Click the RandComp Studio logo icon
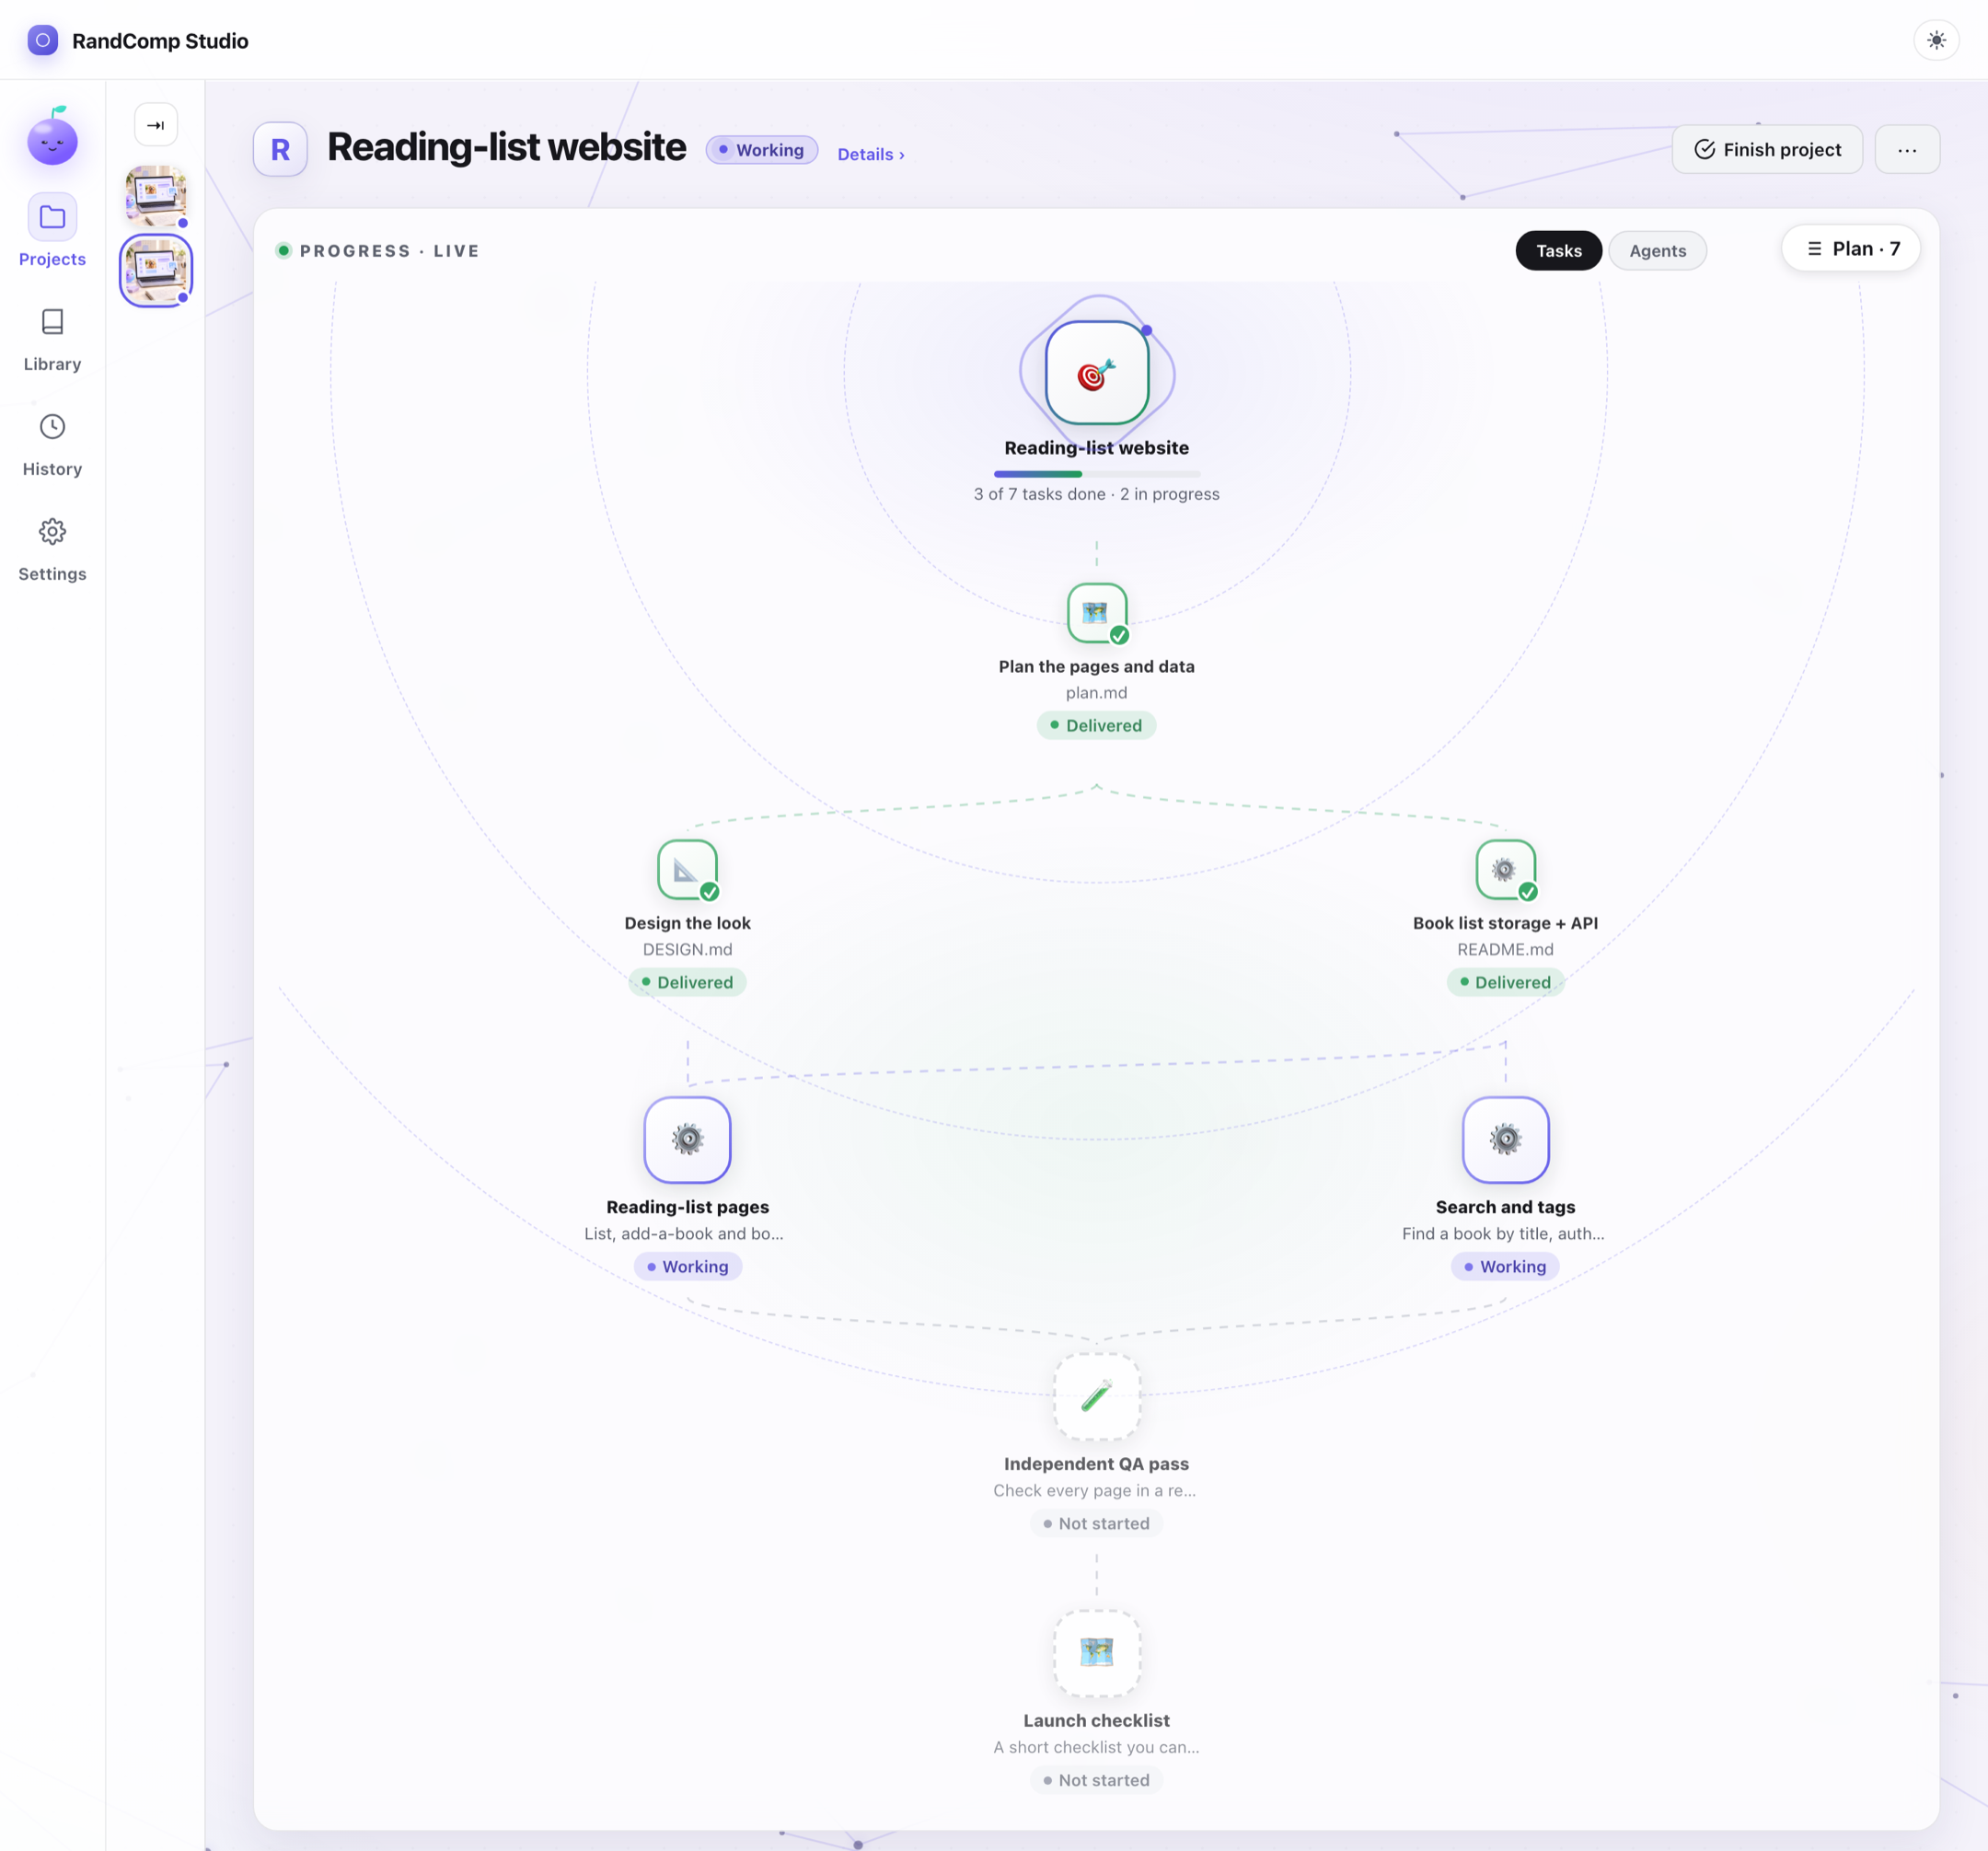 (x=42, y=40)
